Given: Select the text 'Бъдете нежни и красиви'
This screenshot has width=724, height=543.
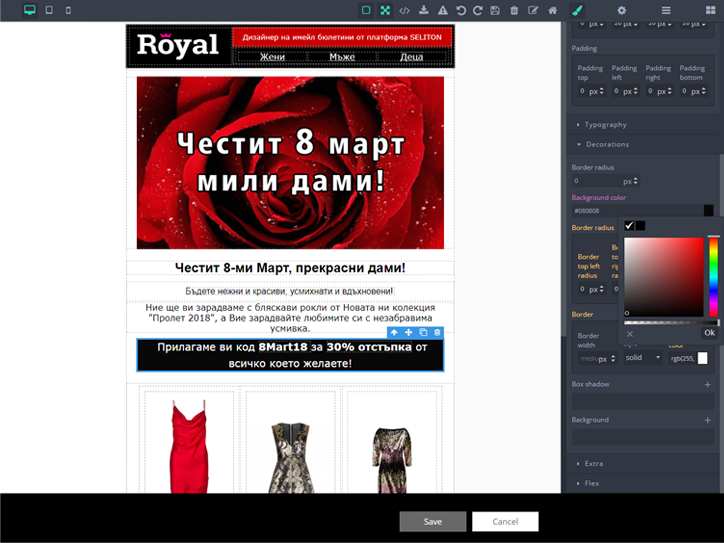Looking at the screenshot, I should tap(290, 291).
